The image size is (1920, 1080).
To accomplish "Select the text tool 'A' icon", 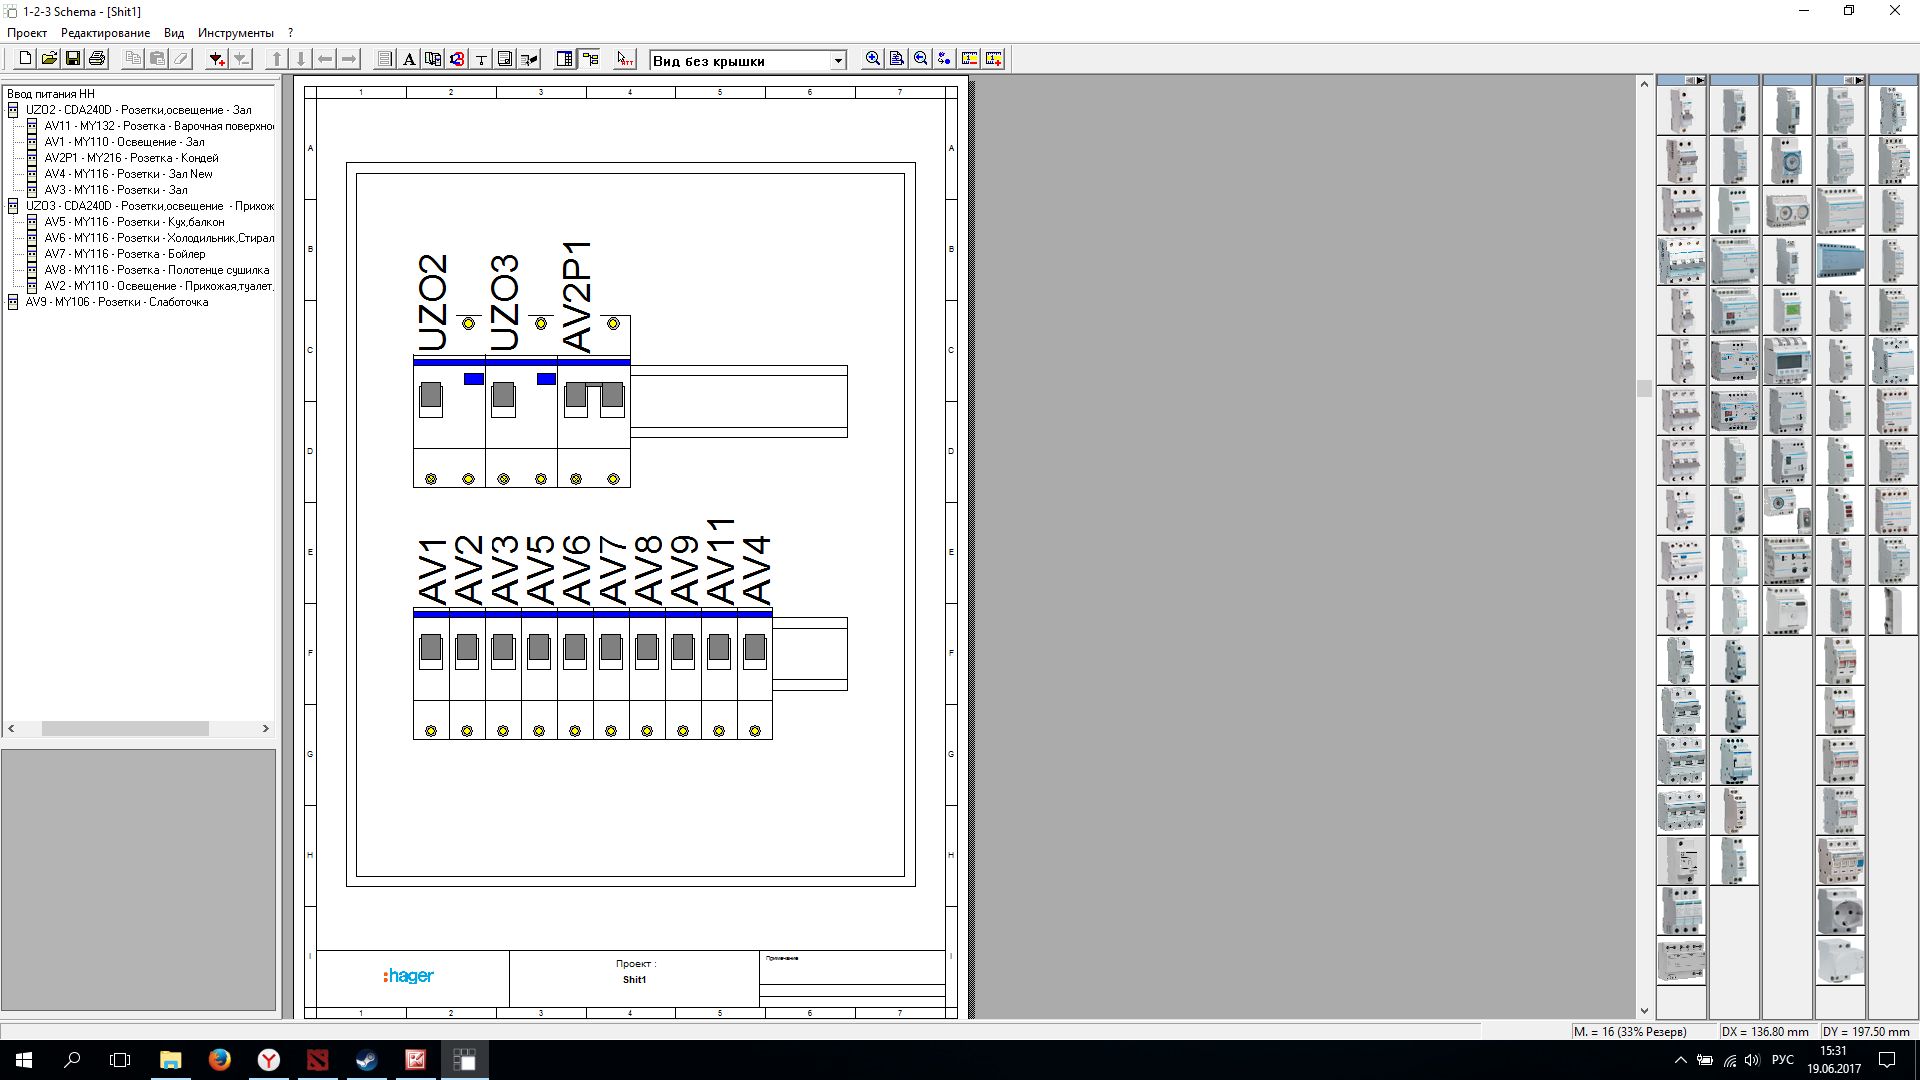I will pos(409,59).
